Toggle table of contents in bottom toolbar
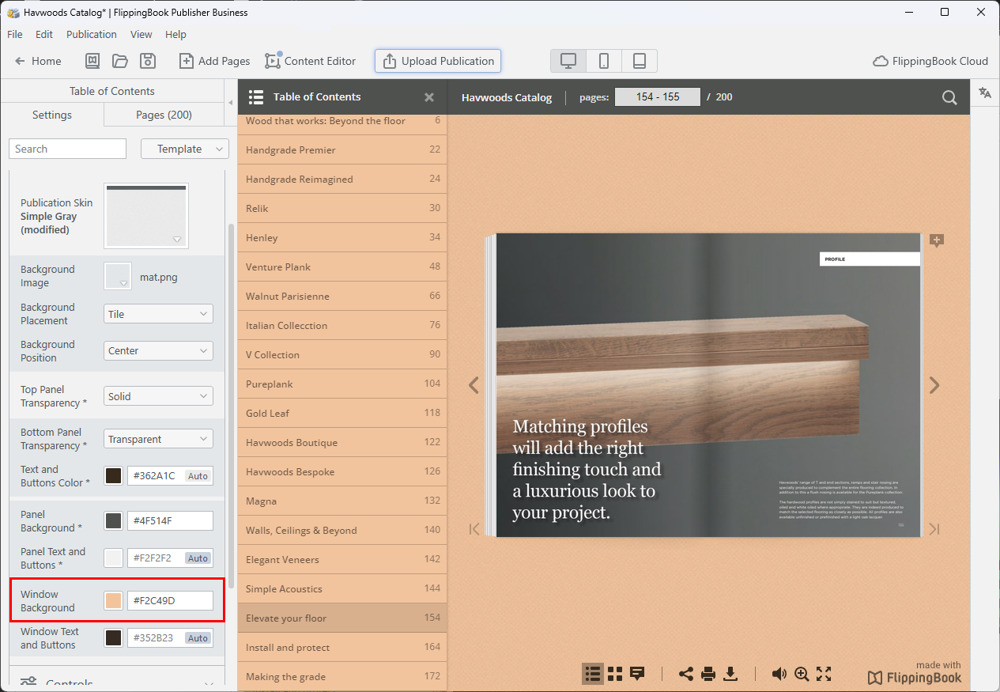Image resolution: width=1000 pixels, height=692 pixels. [x=592, y=674]
